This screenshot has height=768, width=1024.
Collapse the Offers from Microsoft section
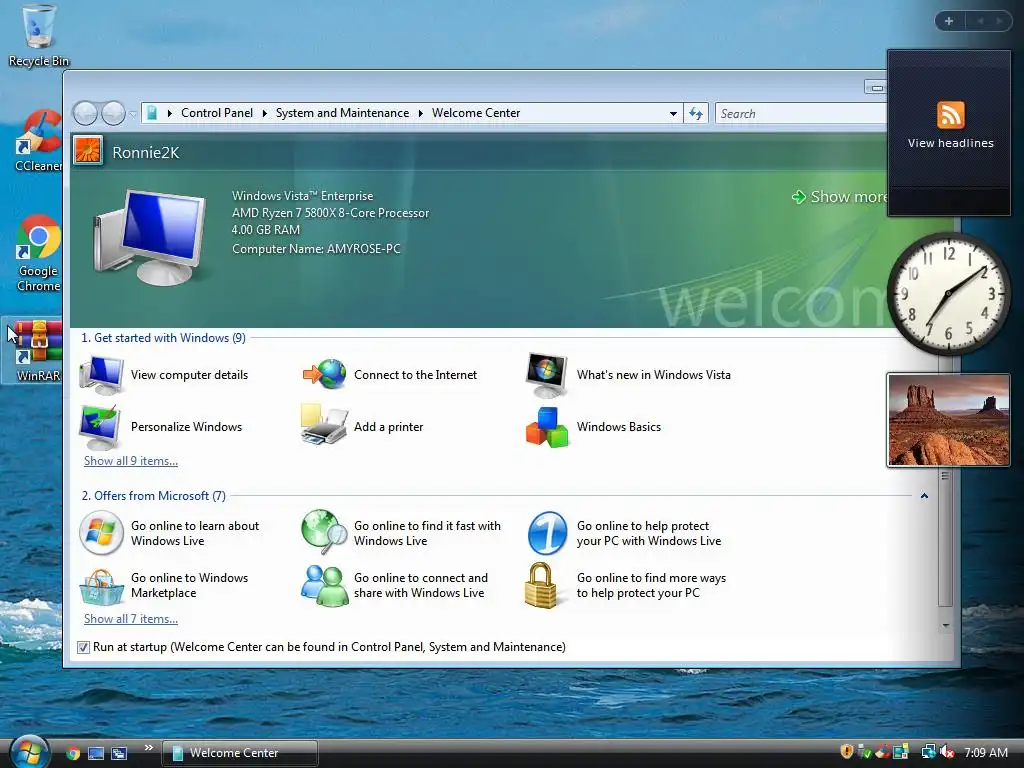pyautogui.click(x=924, y=496)
